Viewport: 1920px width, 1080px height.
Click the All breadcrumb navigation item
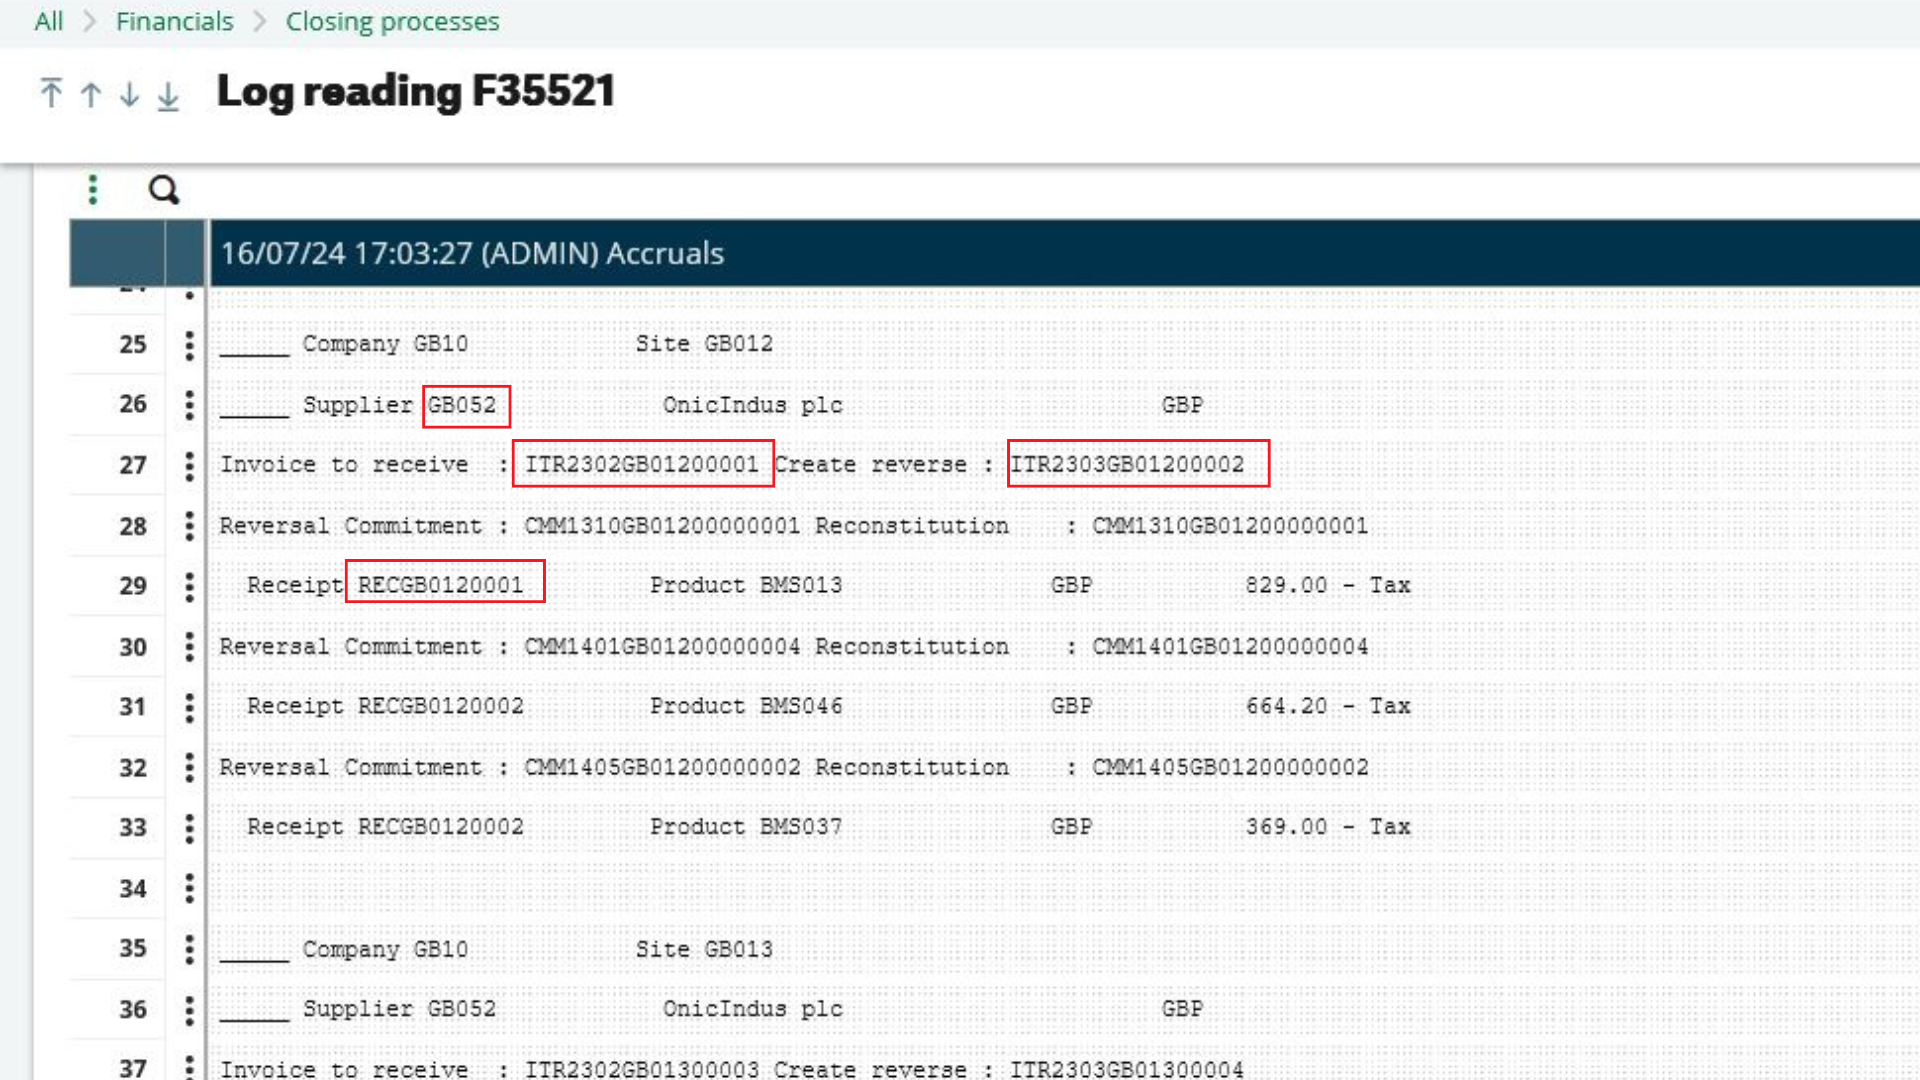coord(47,21)
